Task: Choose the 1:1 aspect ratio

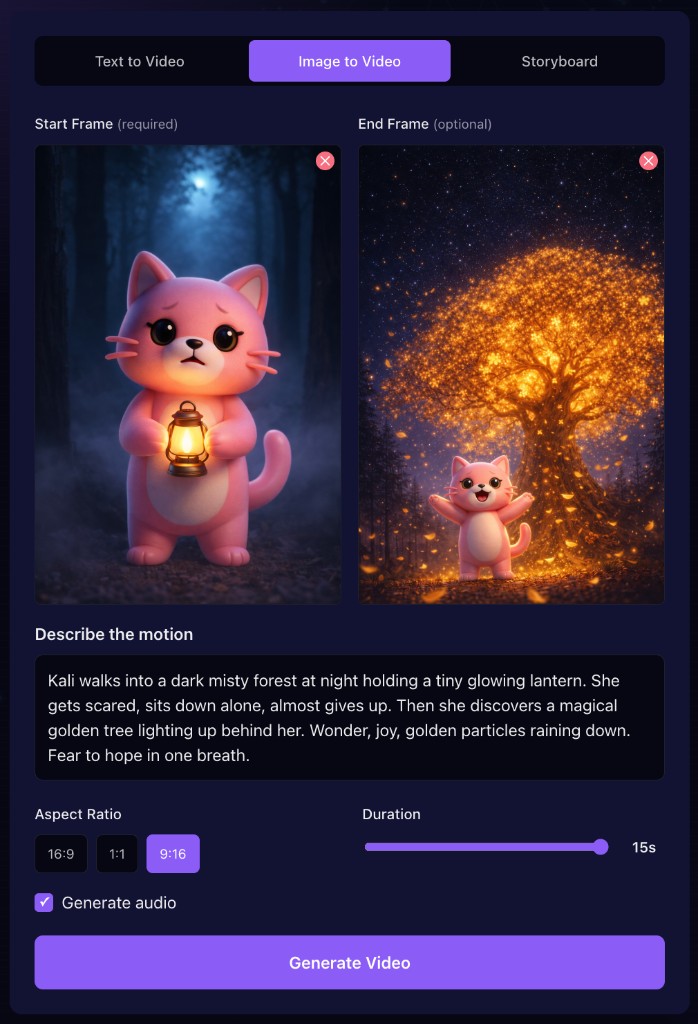Action: pyautogui.click(x=117, y=854)
